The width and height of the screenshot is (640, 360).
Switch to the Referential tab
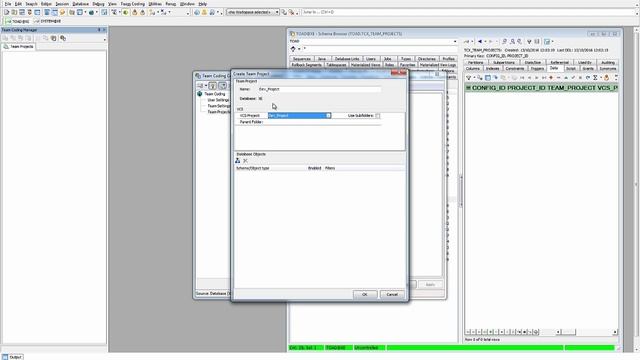[x=559, y=62]
